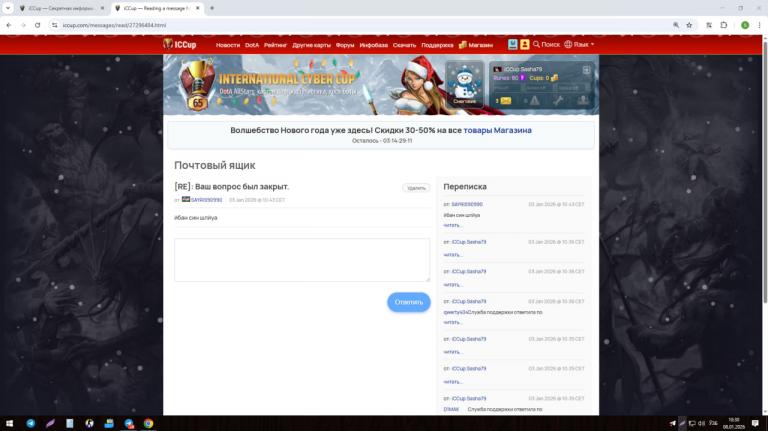768x431 pixels.
Task: Click inside the reply text area
Action: 302,260
